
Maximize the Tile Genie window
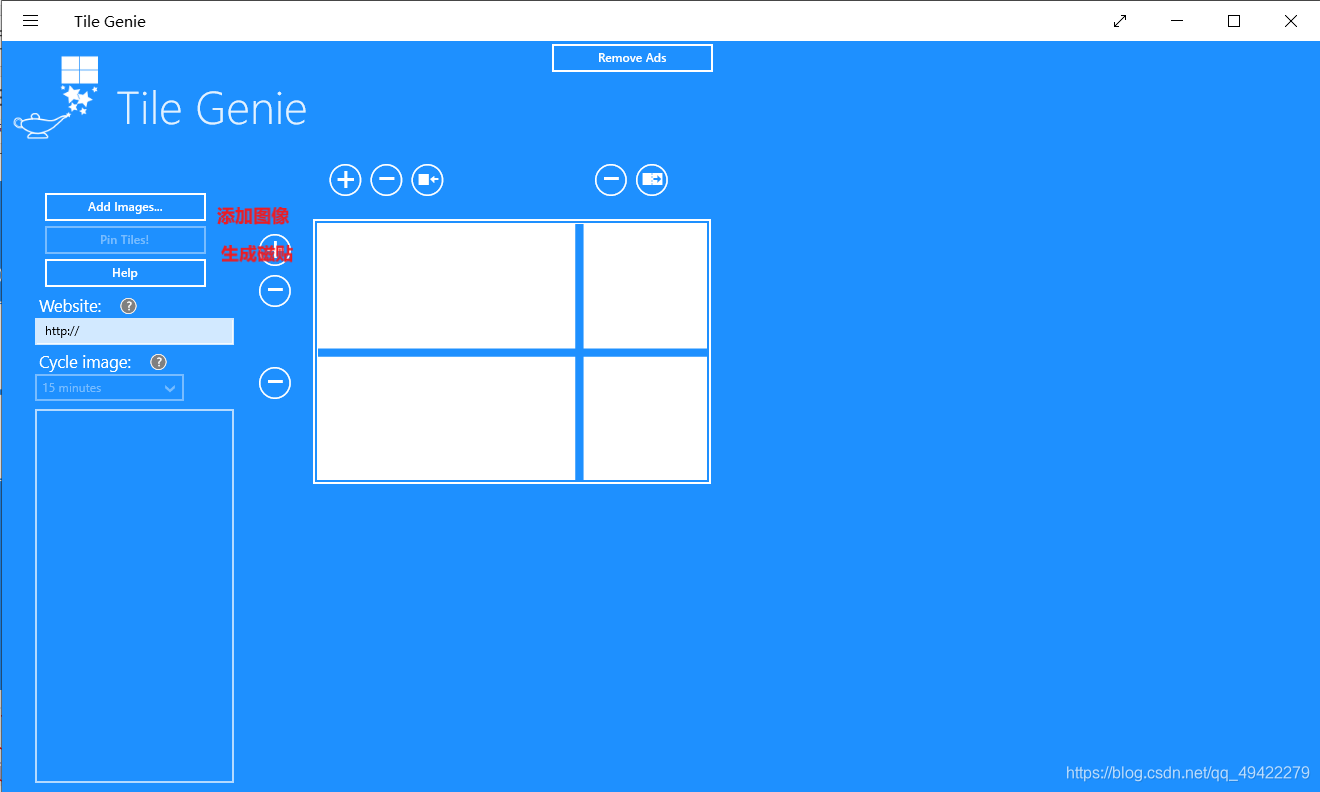pyautogui.click(x=1234, y=21)
